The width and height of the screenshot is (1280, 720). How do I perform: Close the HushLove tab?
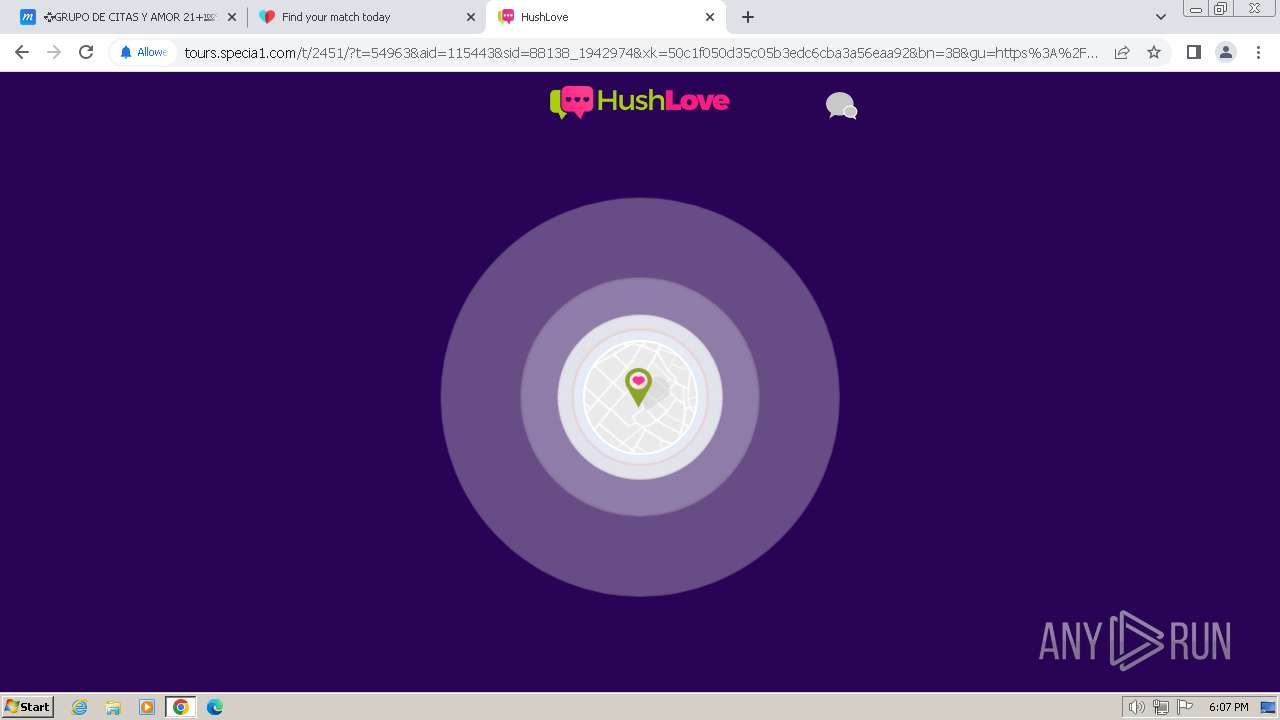click(710, 17)
